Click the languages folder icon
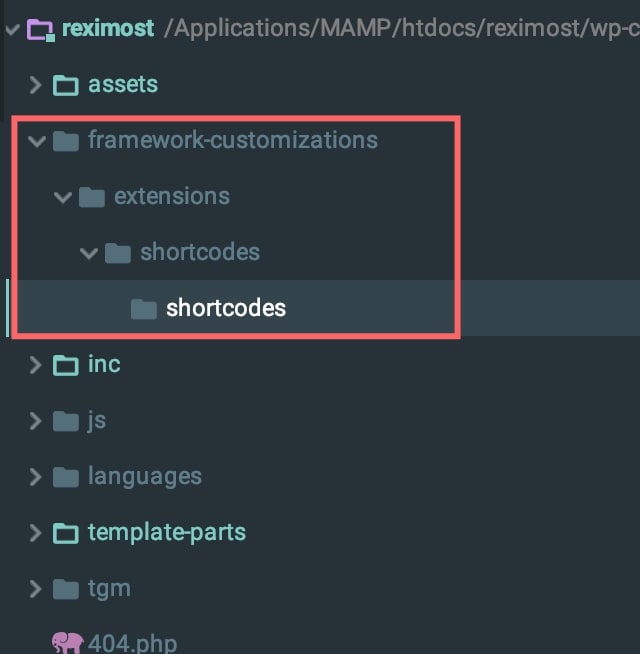Image resolution: width=640 pixels, height=654 pixels. tap(66, 477)
